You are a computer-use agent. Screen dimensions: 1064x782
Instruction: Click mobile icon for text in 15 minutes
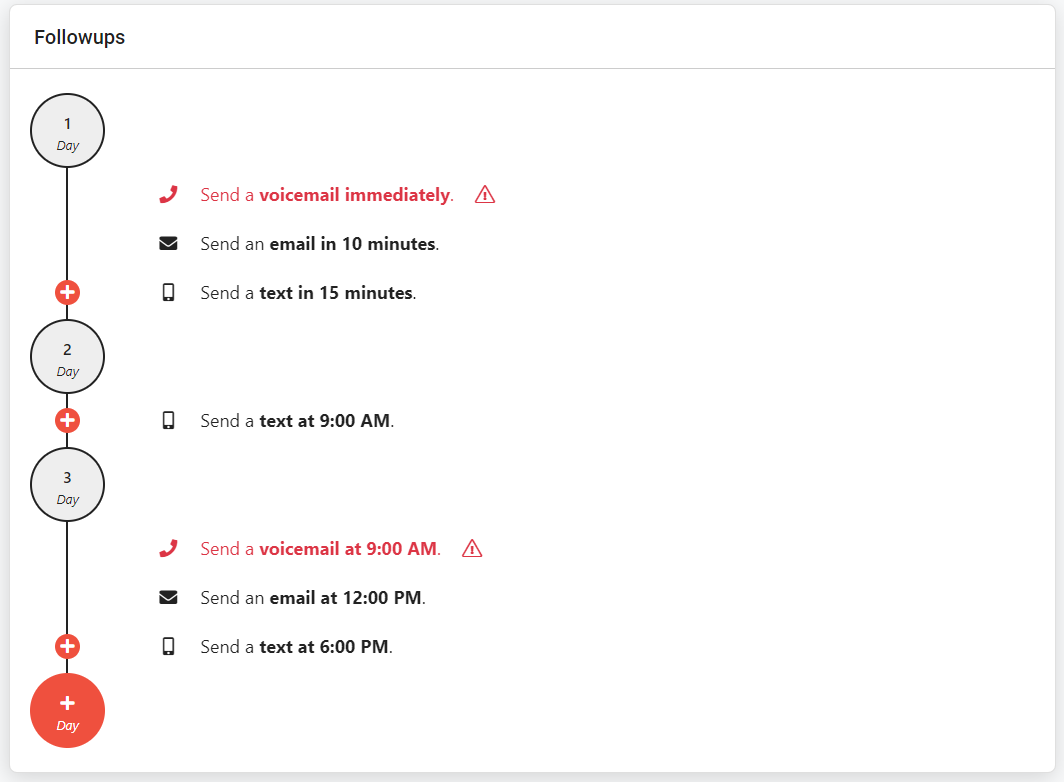pyautogui.click(x=168, y=293)
